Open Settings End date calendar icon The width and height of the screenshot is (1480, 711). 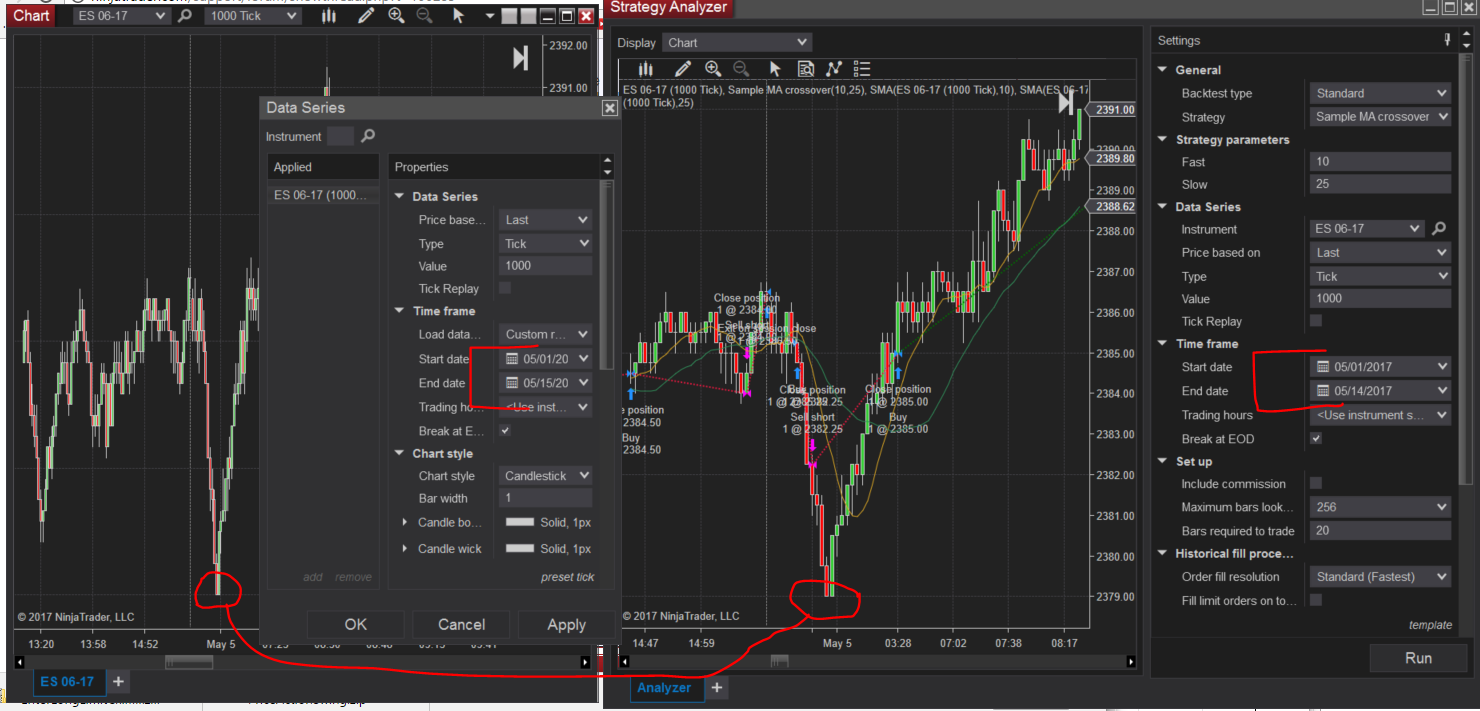1323,391
